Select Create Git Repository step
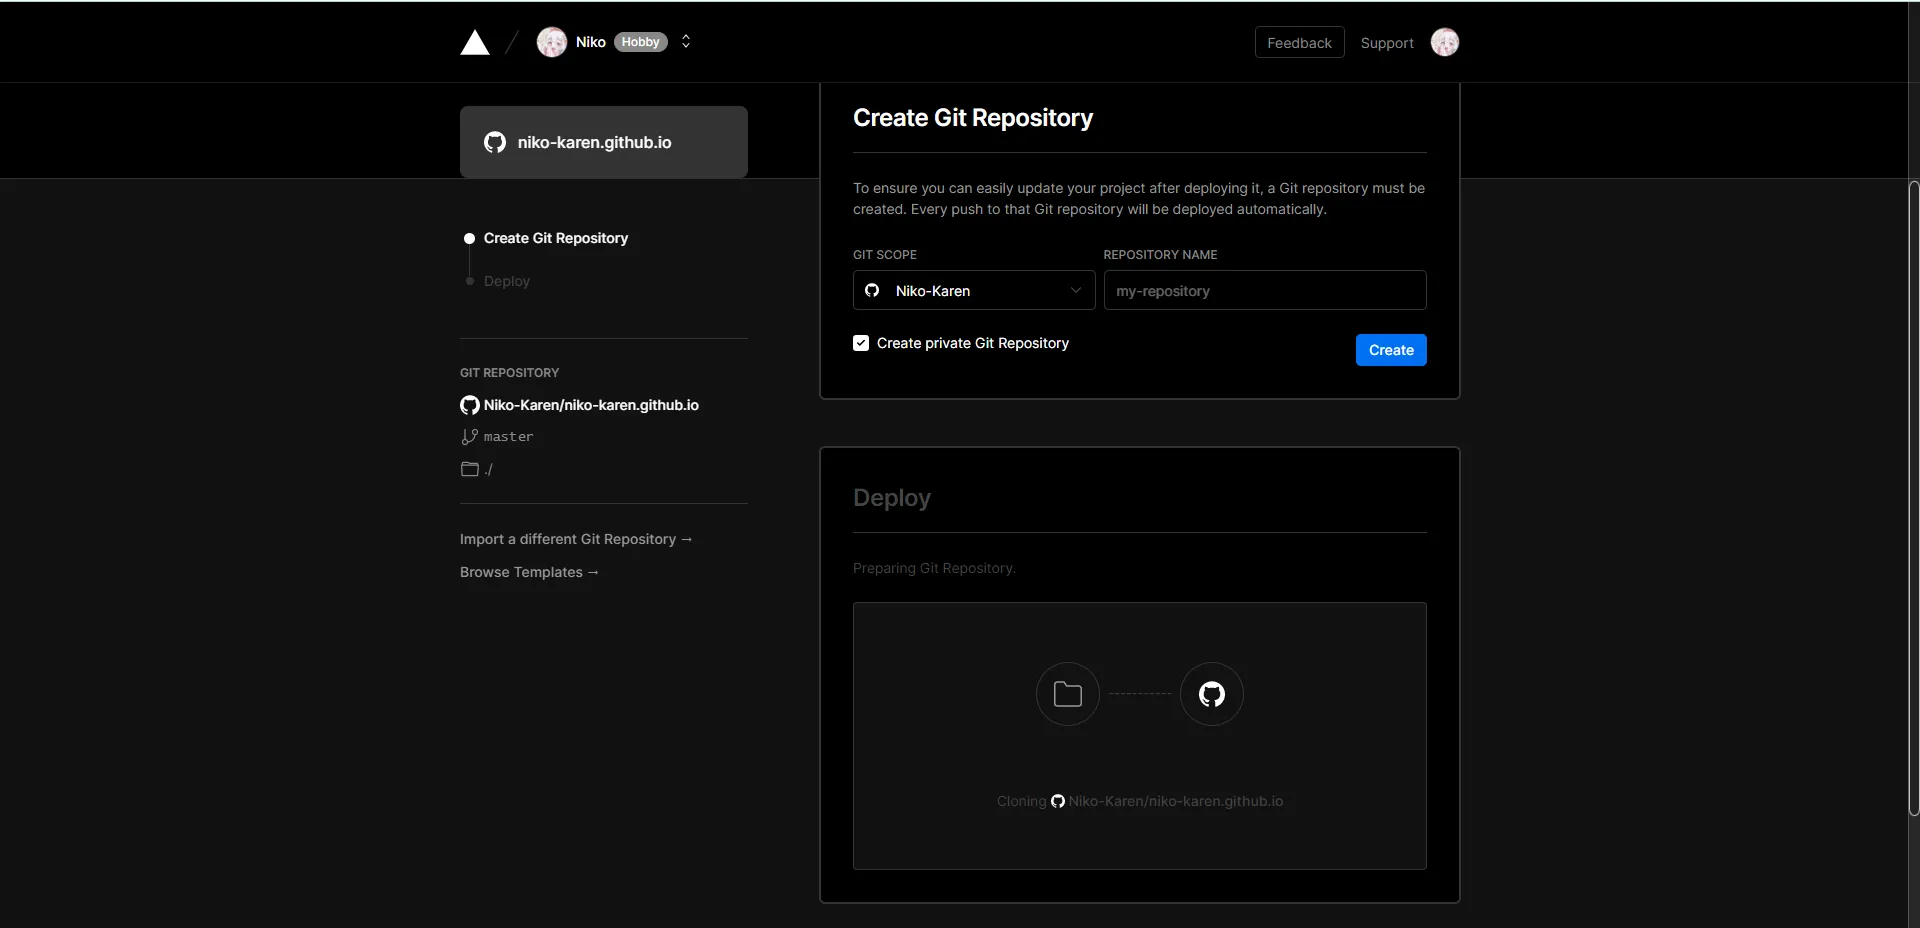This screenshot has height=928, width=1920. pos(556,238)
